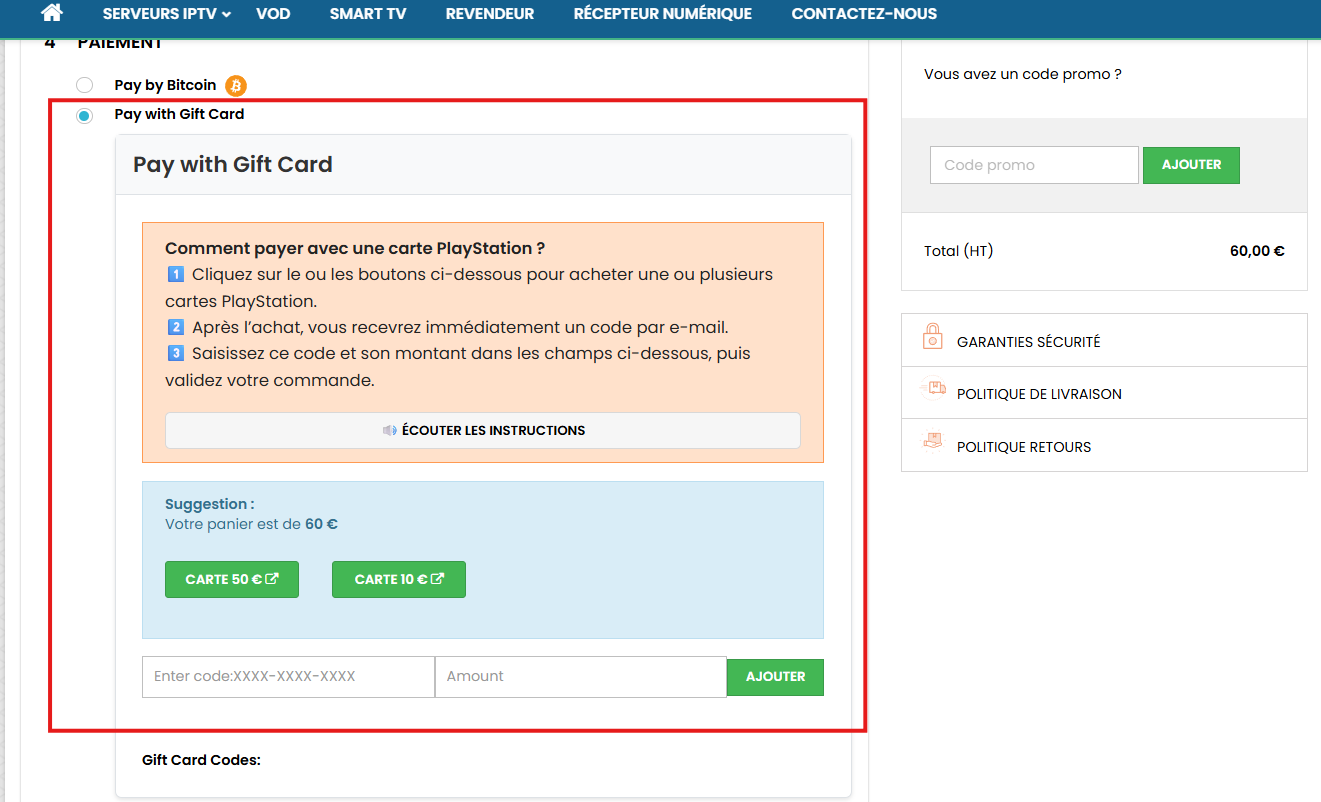The width and height of the screenshot is (1321, 802).
Task: Click Ajouter to add the gift card
Action: click(775, 677)
